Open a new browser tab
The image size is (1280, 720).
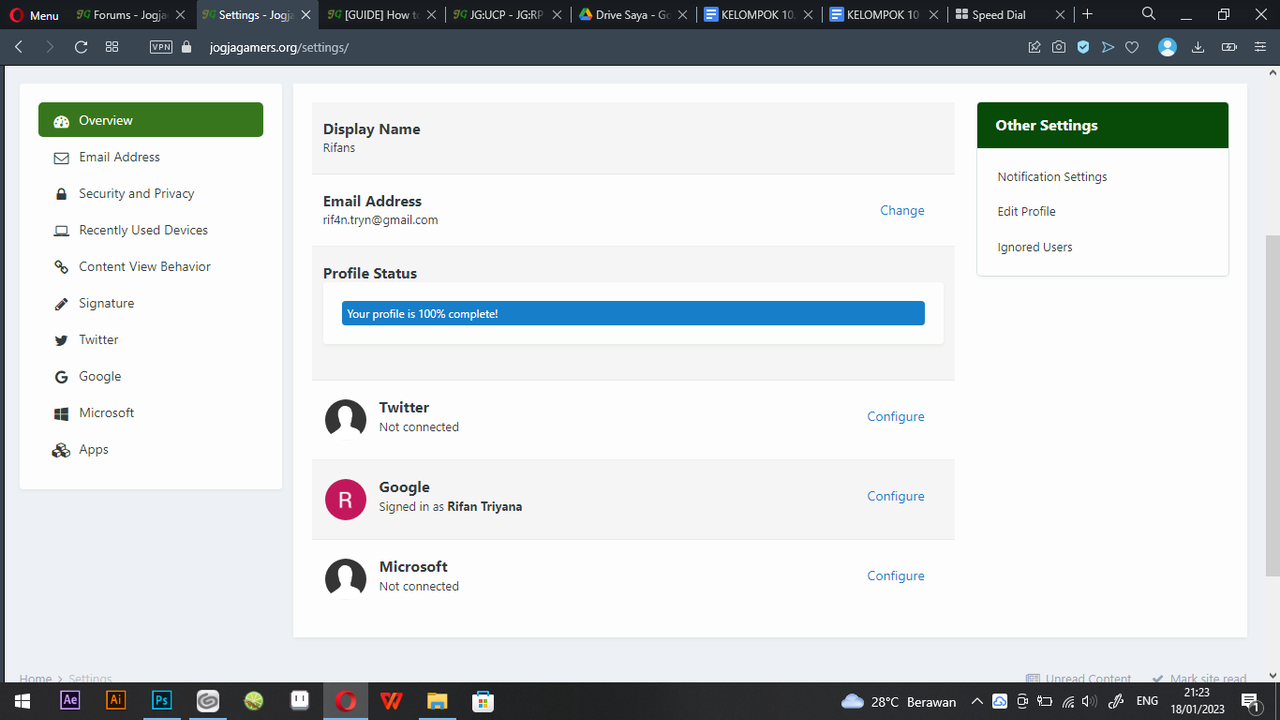click(x=1087, y=15)
